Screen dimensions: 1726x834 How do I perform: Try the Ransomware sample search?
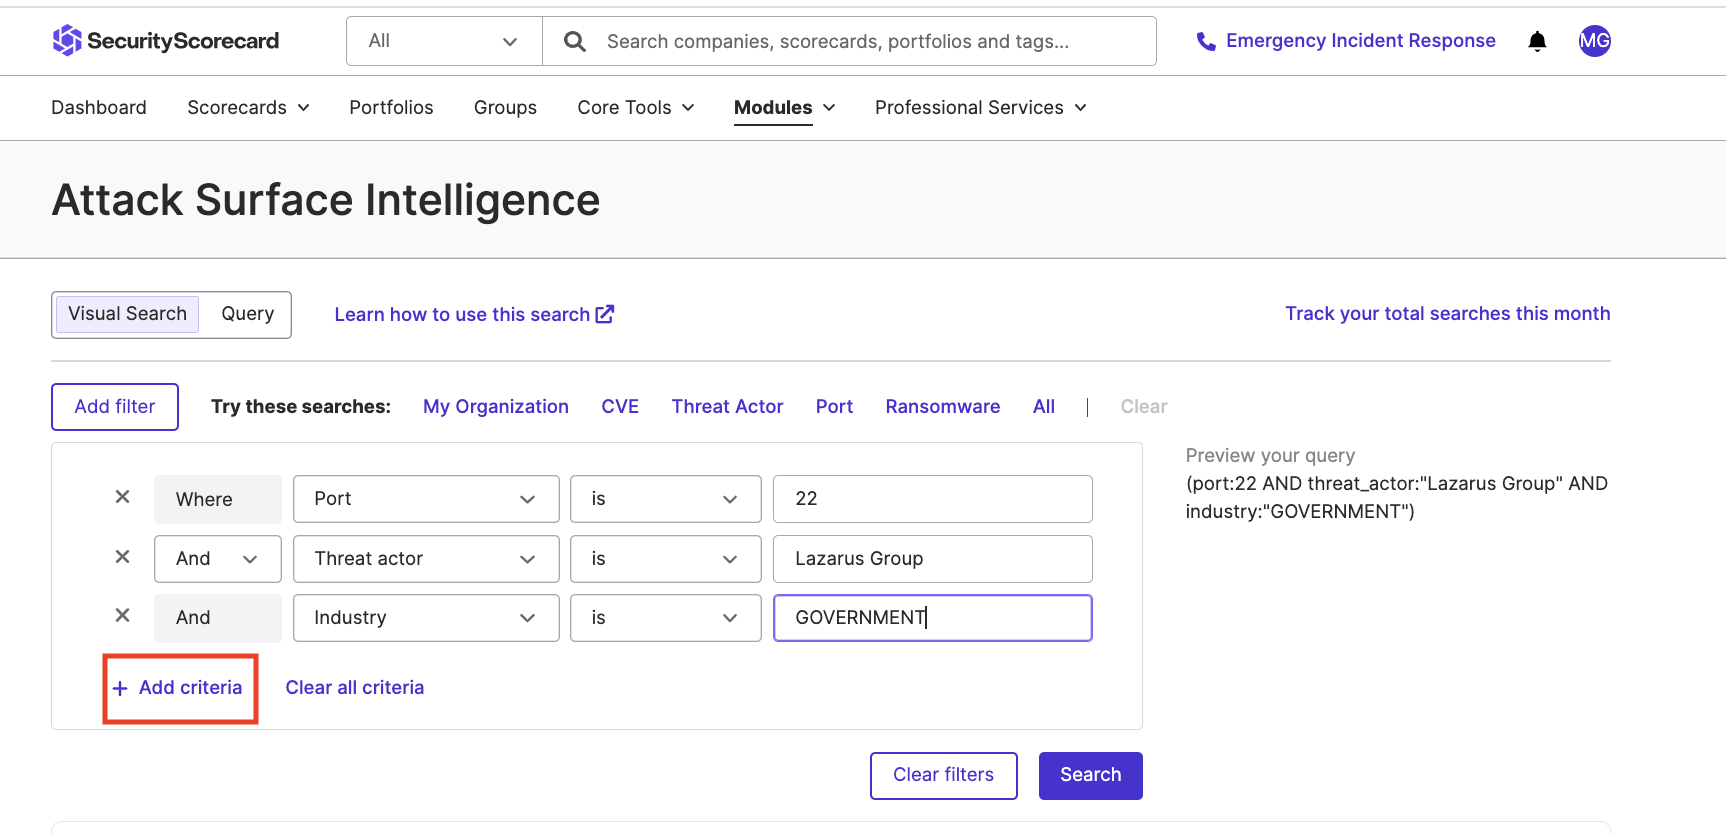[x=943, y=407]
